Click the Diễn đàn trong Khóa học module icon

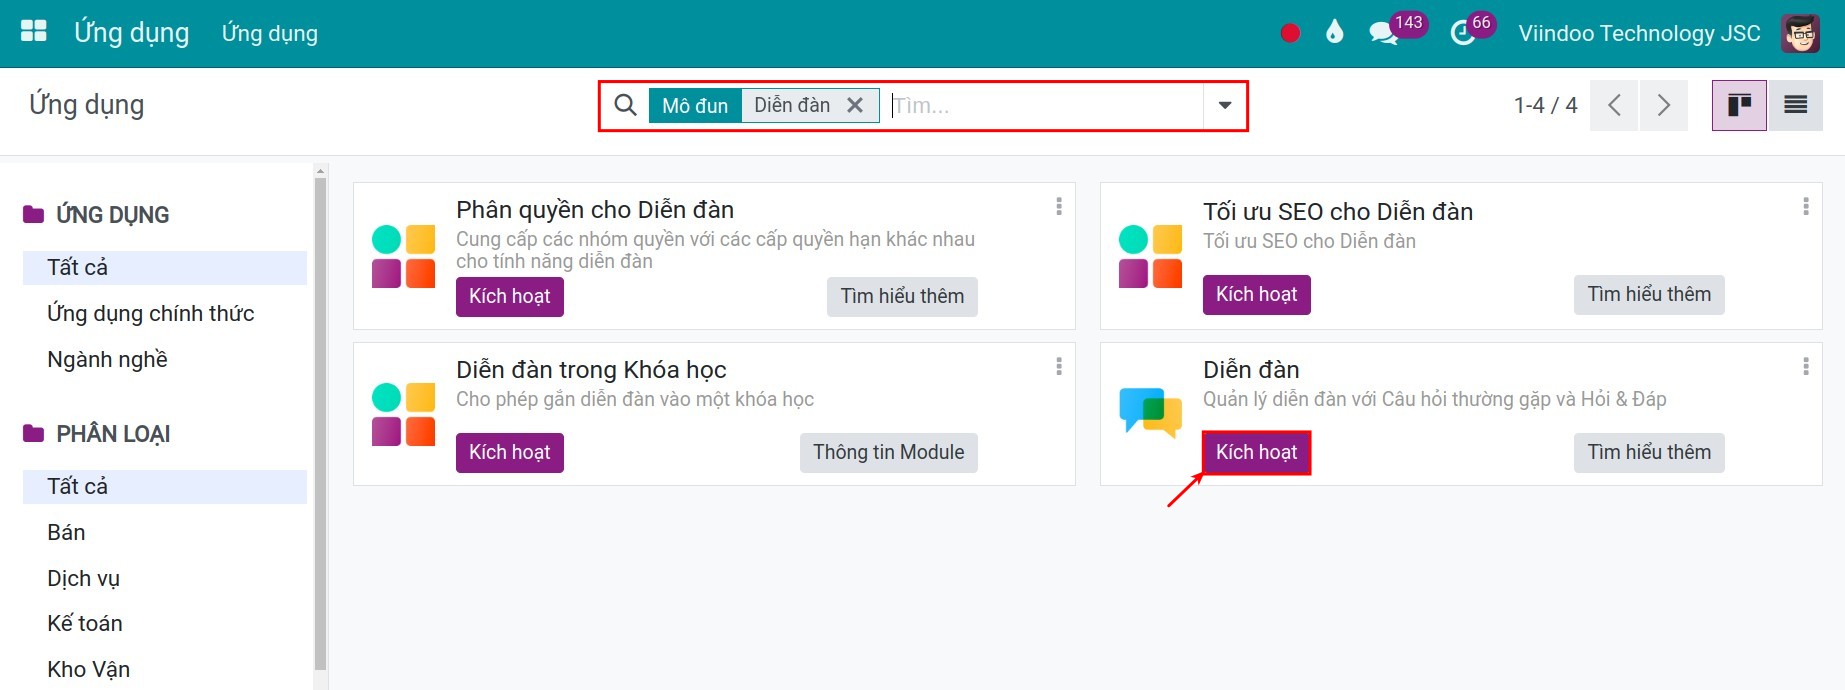(403, 414)
